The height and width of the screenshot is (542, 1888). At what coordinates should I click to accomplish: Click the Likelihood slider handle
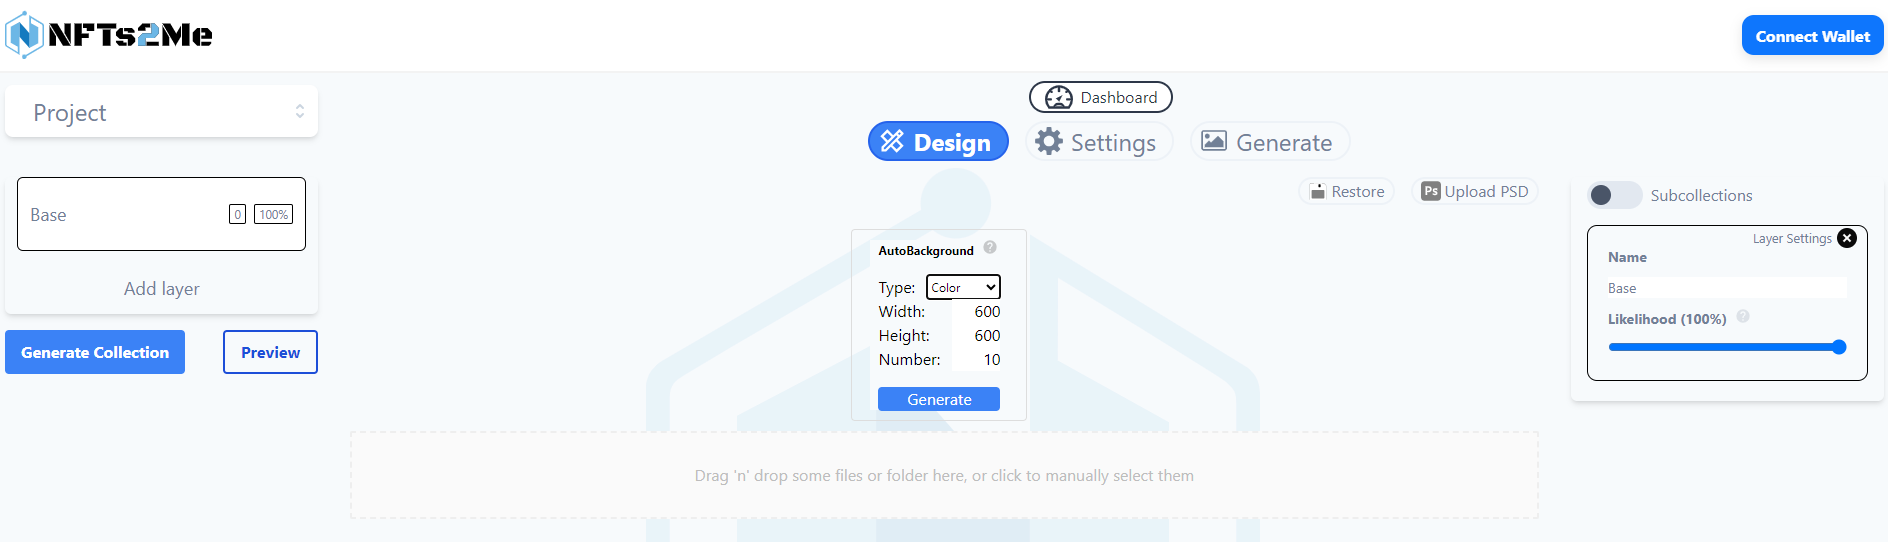(1838, 347)
